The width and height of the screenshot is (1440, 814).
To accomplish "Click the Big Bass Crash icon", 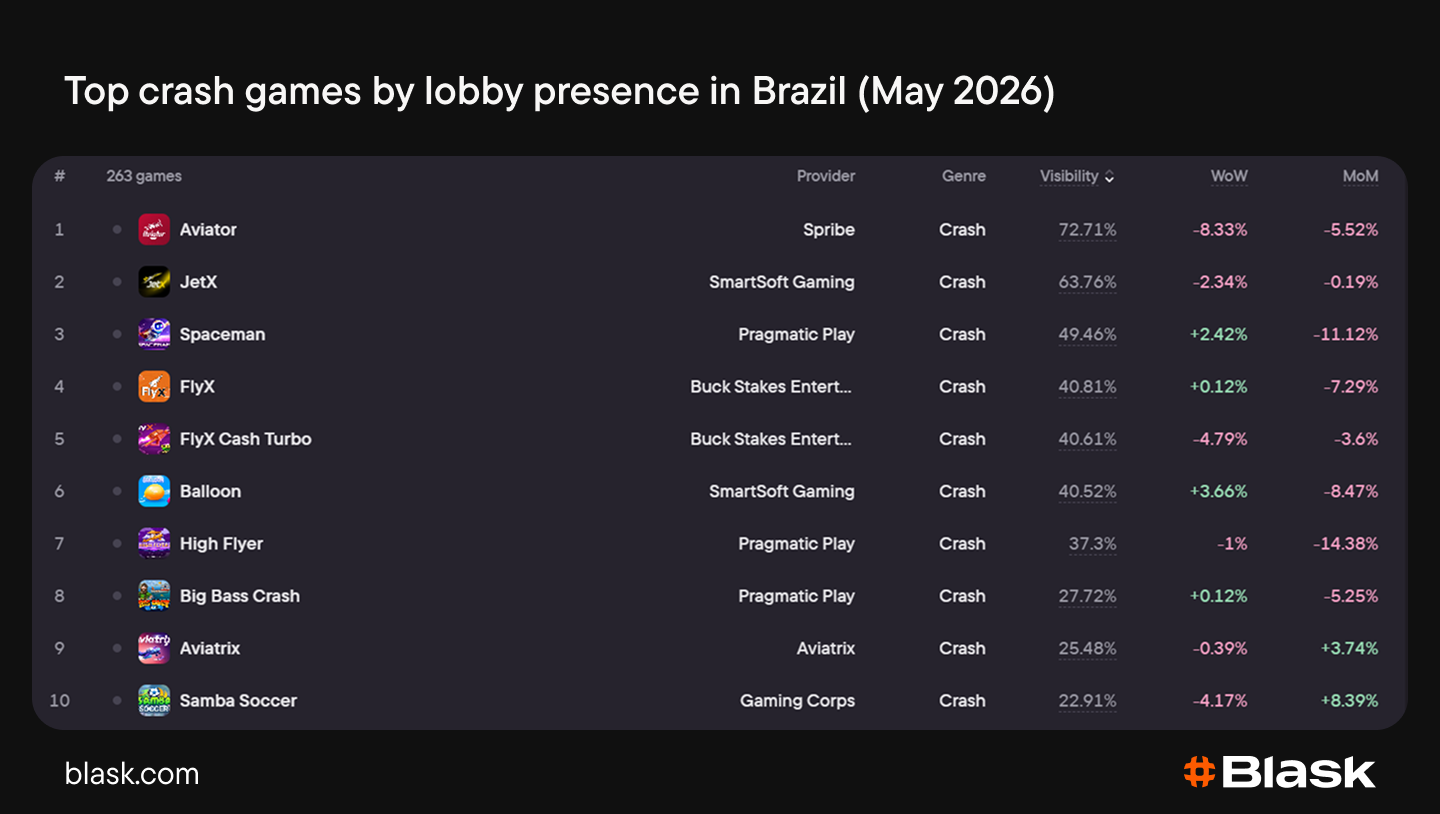I will [154, 596].
